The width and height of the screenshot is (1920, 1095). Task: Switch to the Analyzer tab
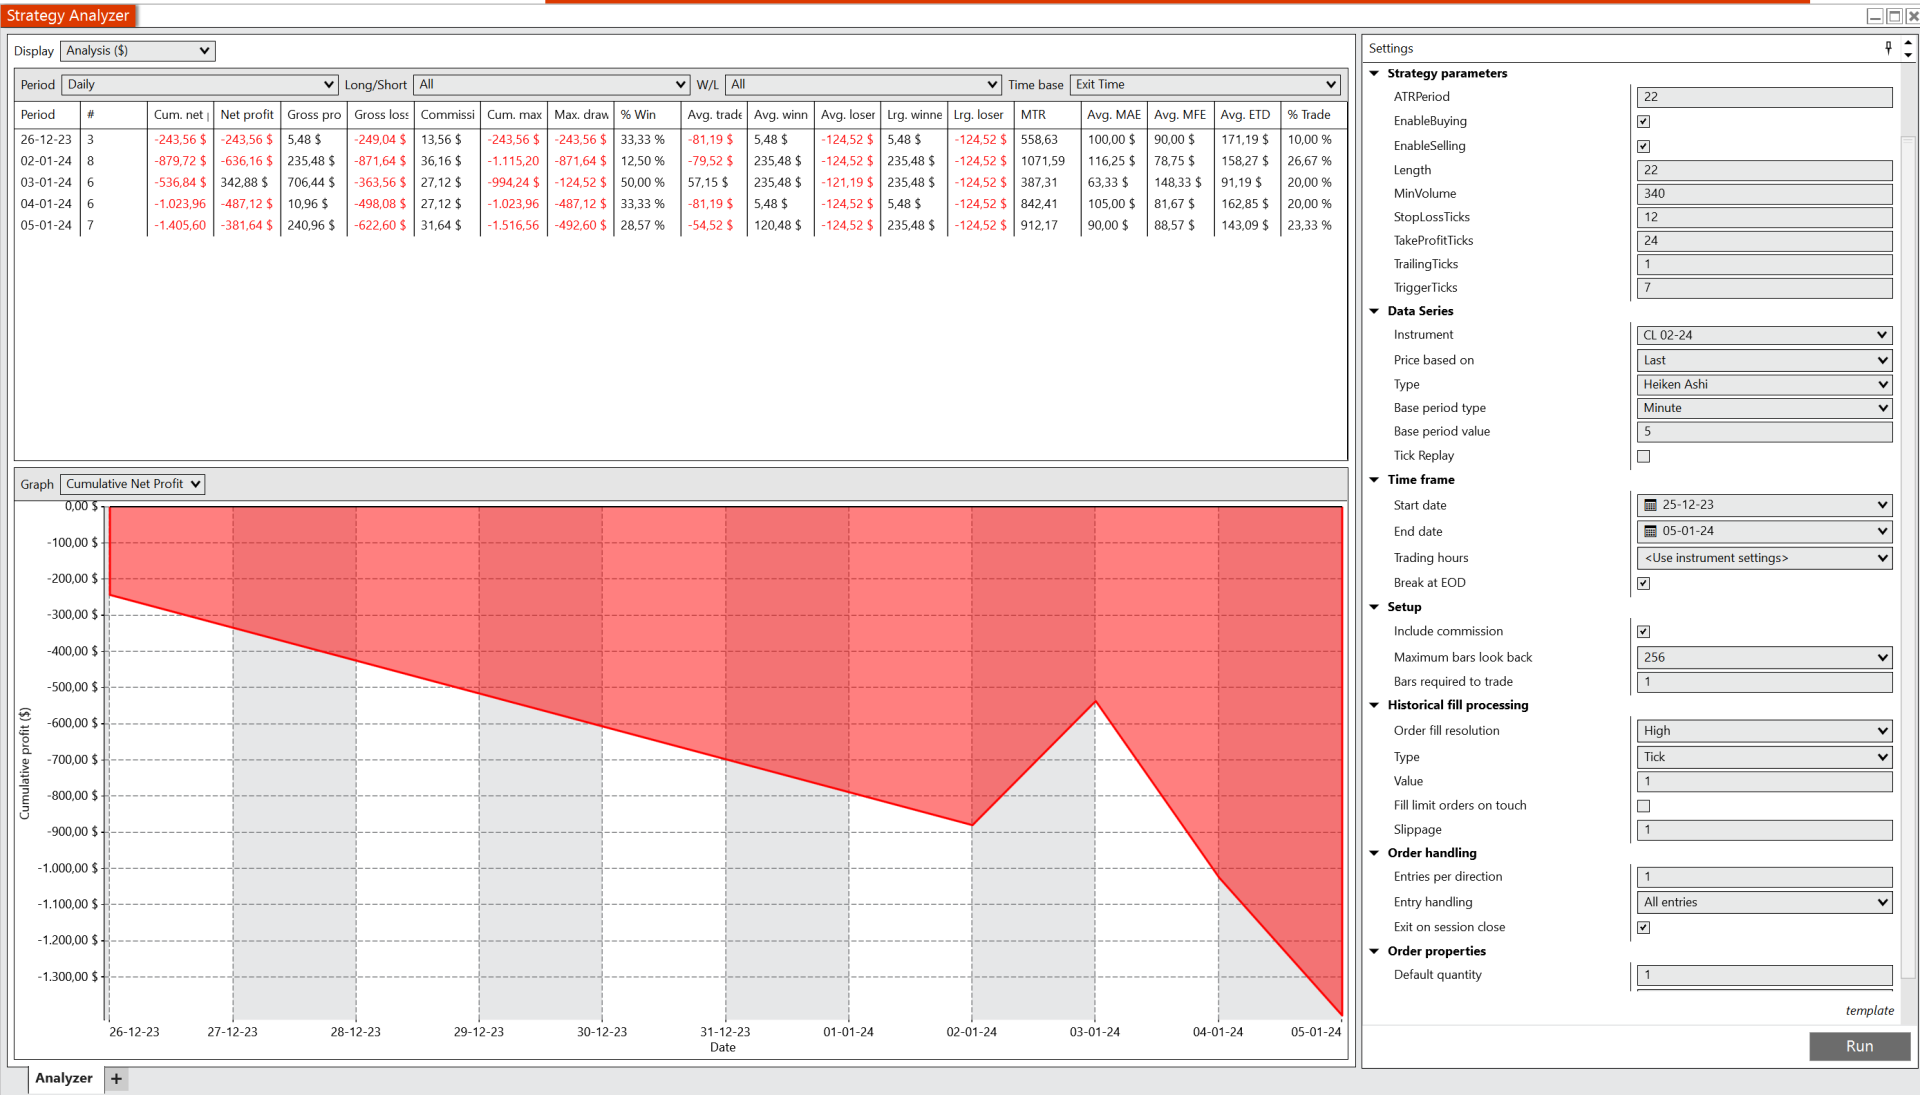coord(64,1078)
